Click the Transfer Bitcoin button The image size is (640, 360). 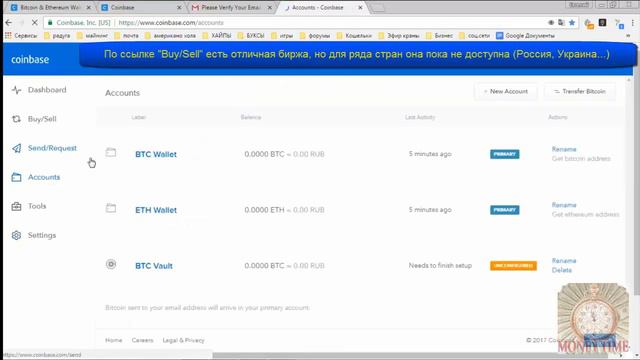(x=580, y=91)
